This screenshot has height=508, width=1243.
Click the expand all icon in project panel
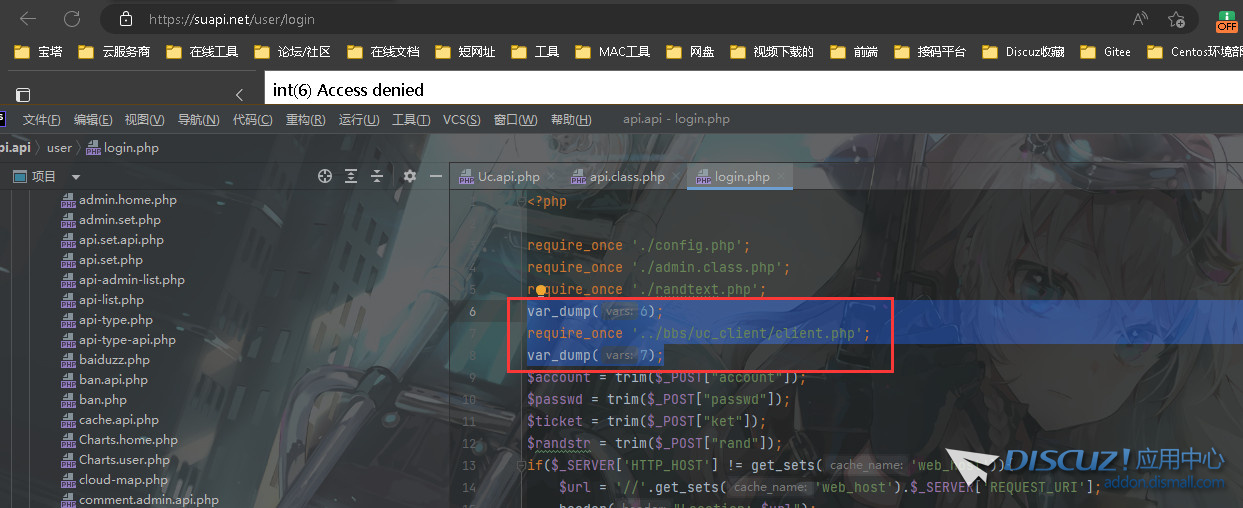coord(351,176)
